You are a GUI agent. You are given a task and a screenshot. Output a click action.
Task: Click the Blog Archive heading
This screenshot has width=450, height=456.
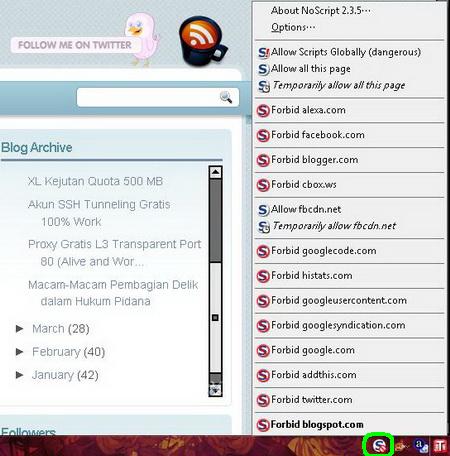pyautogui.click(x=37, y=148)
